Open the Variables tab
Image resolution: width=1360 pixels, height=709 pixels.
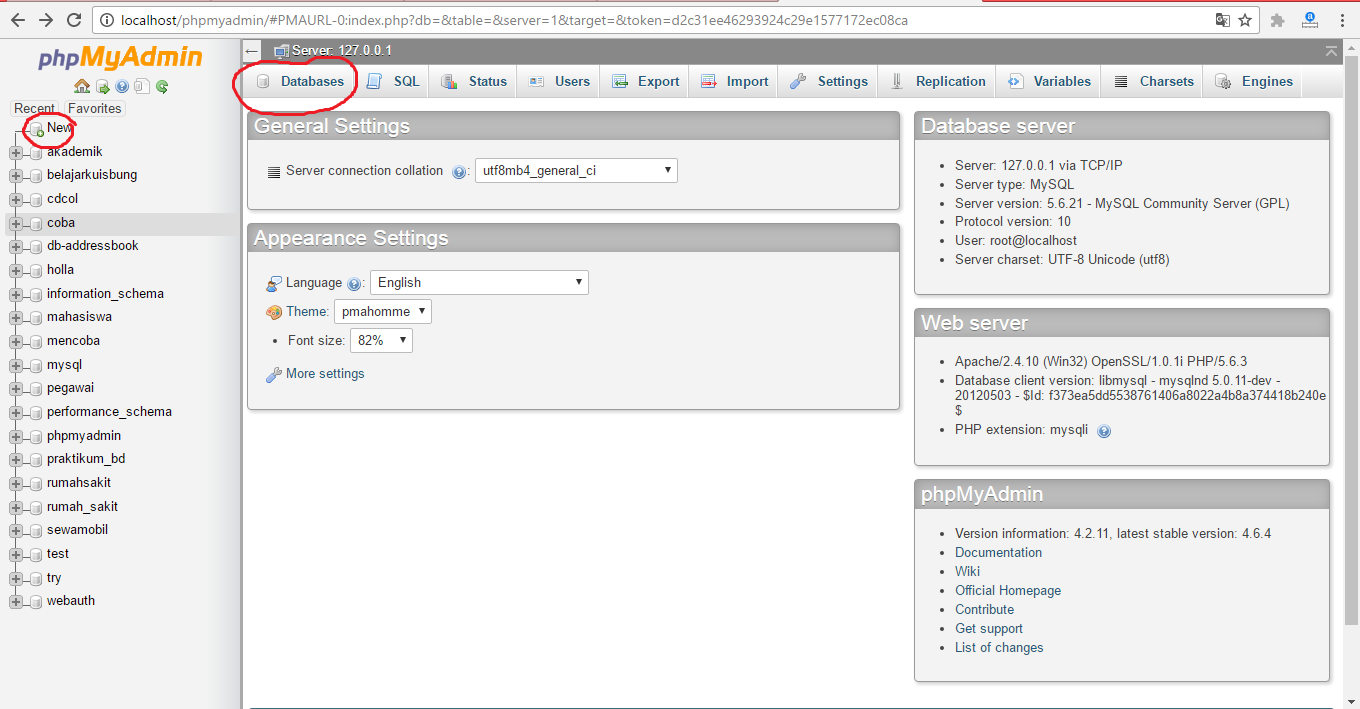point(1050,82)
